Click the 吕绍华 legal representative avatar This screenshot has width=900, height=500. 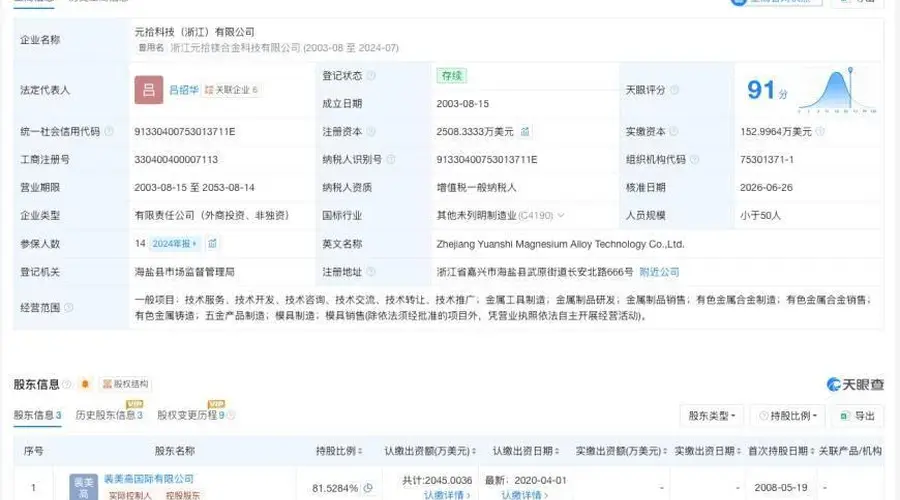(x=149, y=90)
